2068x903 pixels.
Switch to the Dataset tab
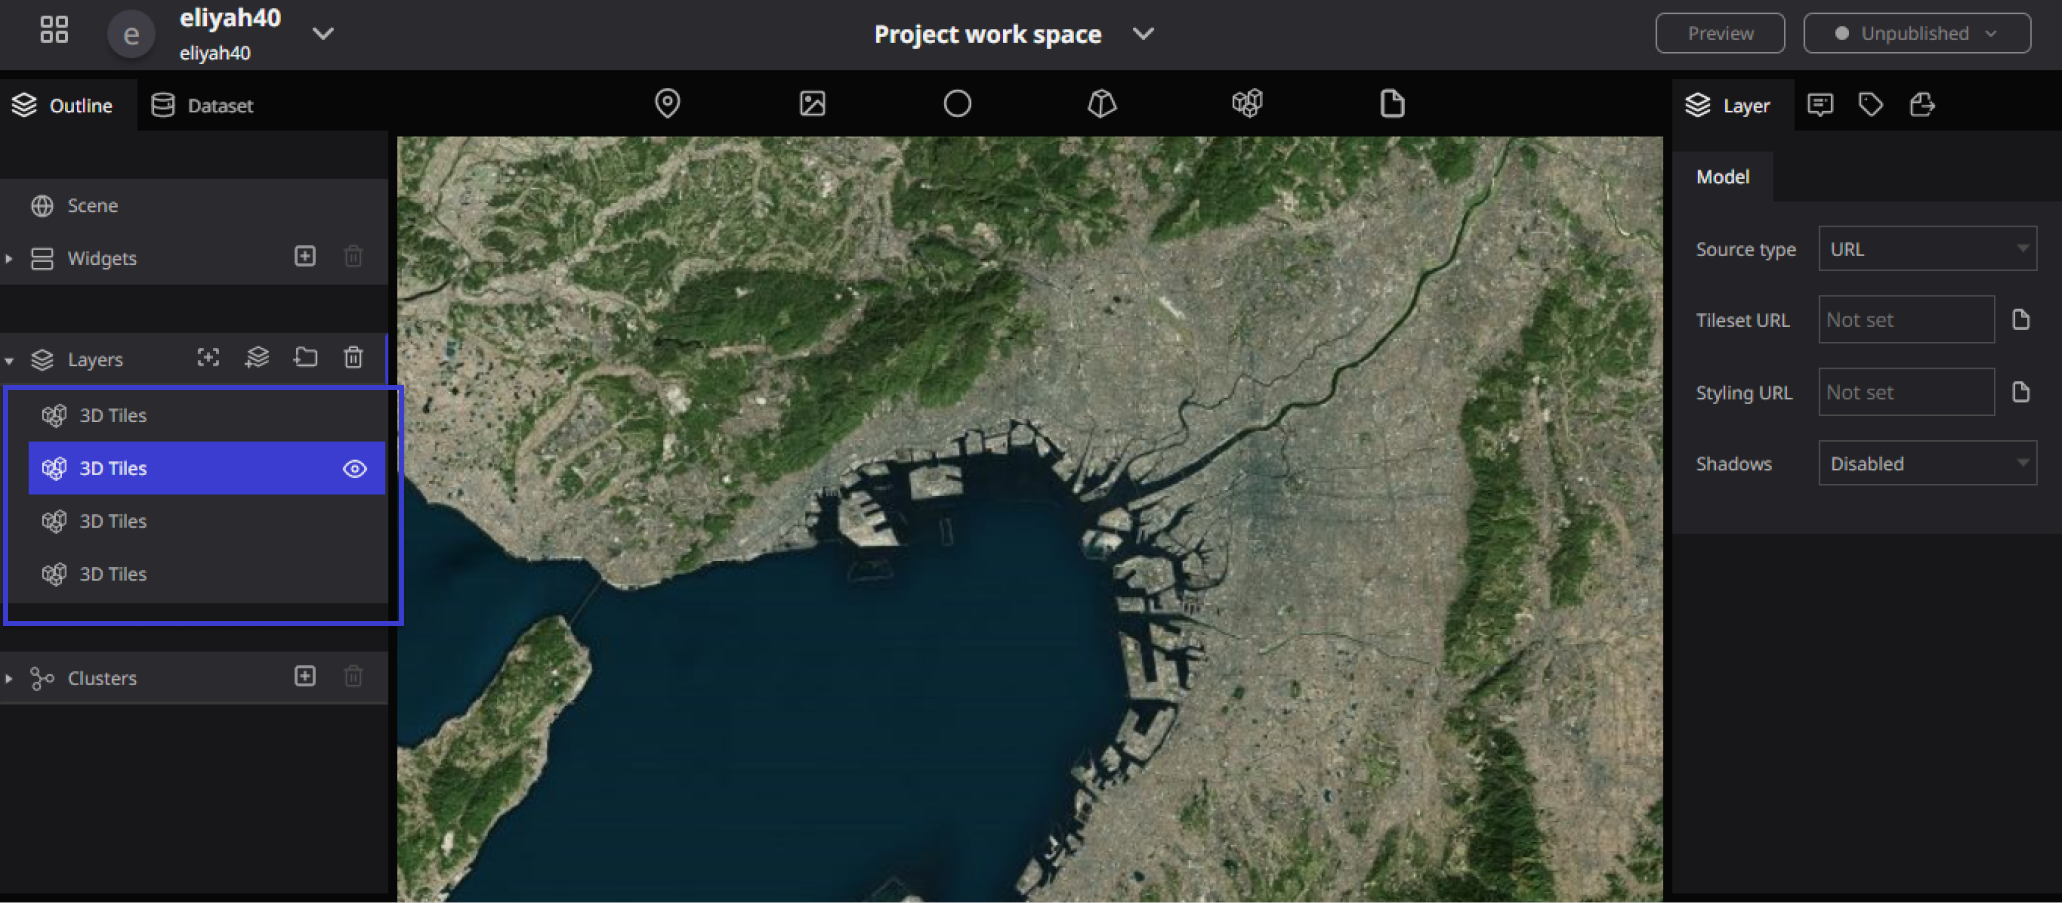[203, 105]
